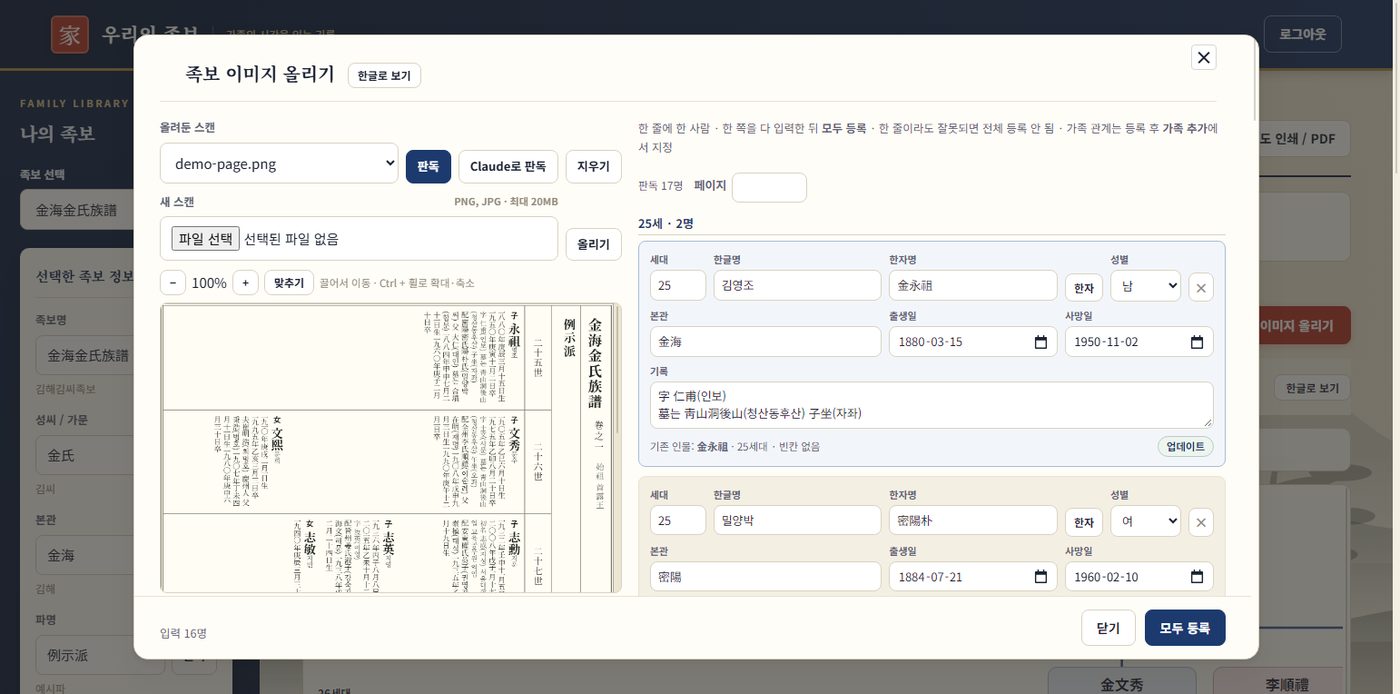1400x694 pixels.
Task: Toggle 한글로 보기 in background page
Action: (x=1311, y=388)
